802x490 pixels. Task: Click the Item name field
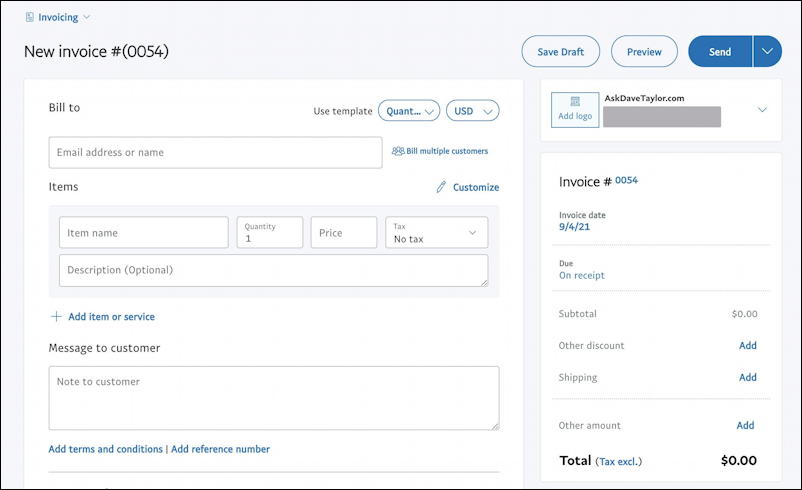coord(144,233)
